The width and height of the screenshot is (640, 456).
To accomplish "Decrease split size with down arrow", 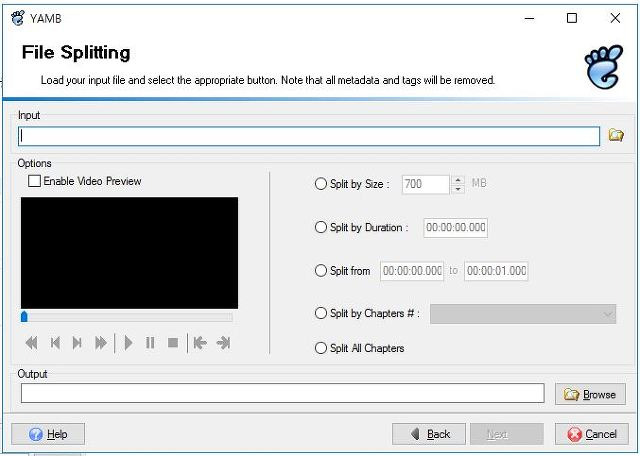I will pos(458,189).
